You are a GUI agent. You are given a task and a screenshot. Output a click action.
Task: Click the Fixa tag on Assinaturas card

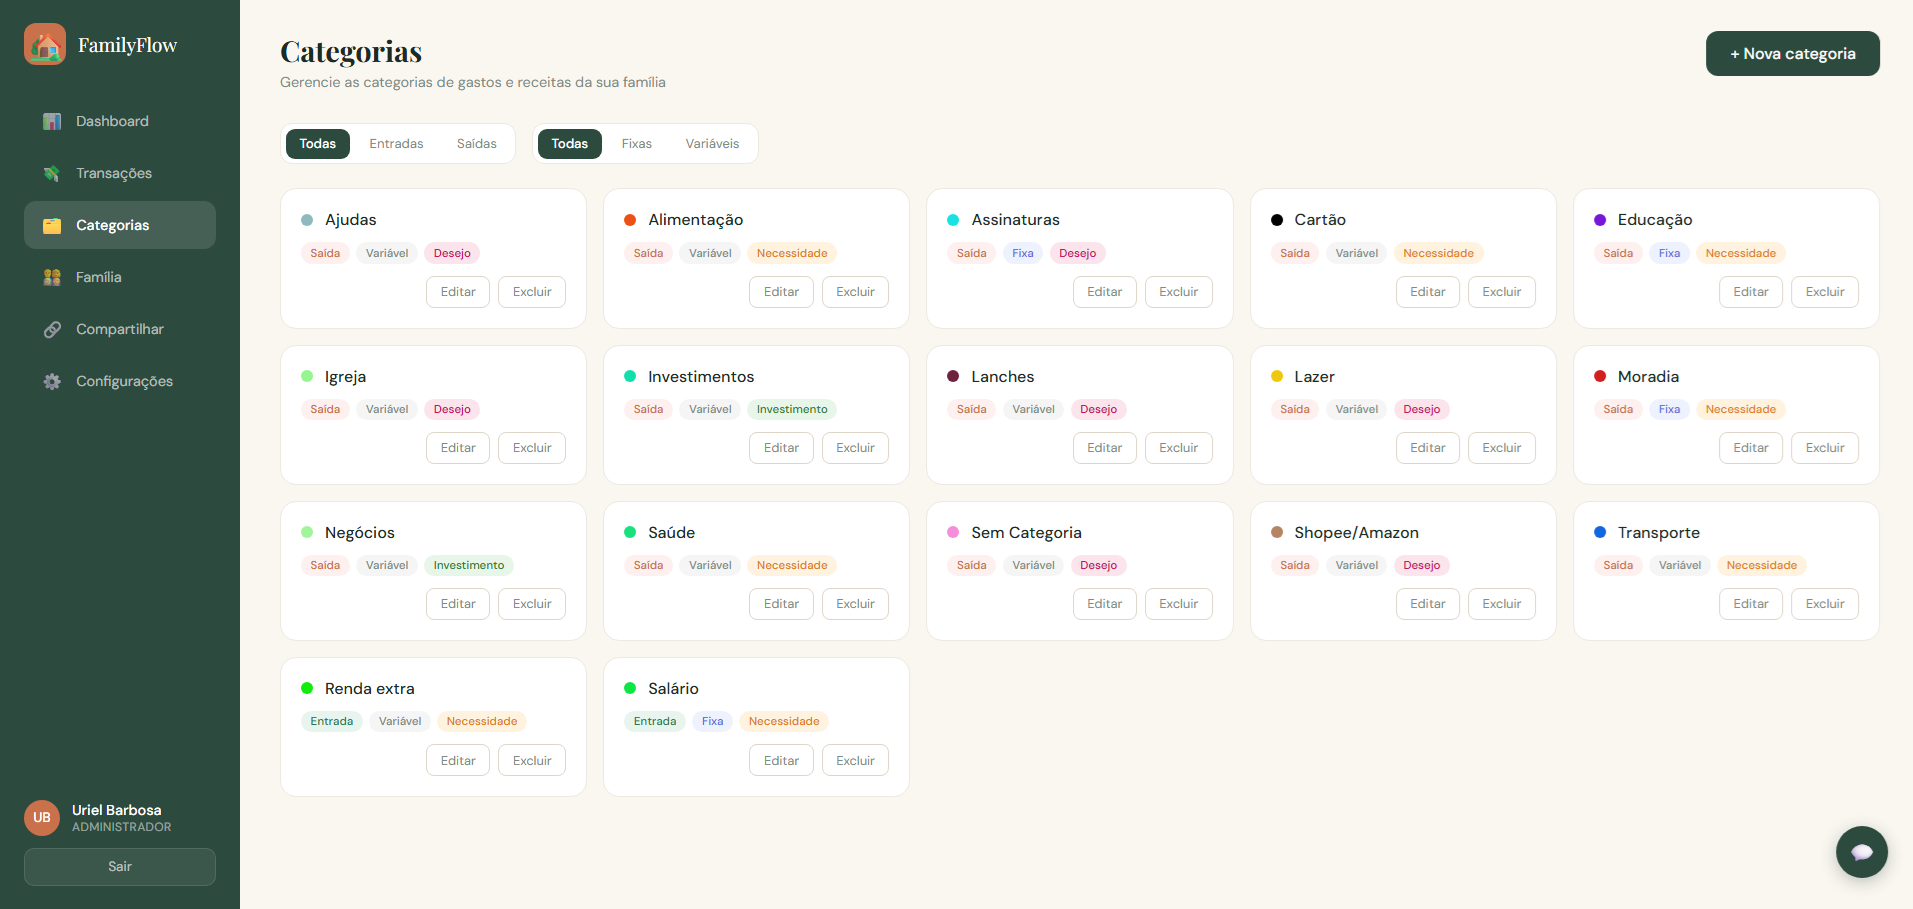click(x=1023, y=253)
